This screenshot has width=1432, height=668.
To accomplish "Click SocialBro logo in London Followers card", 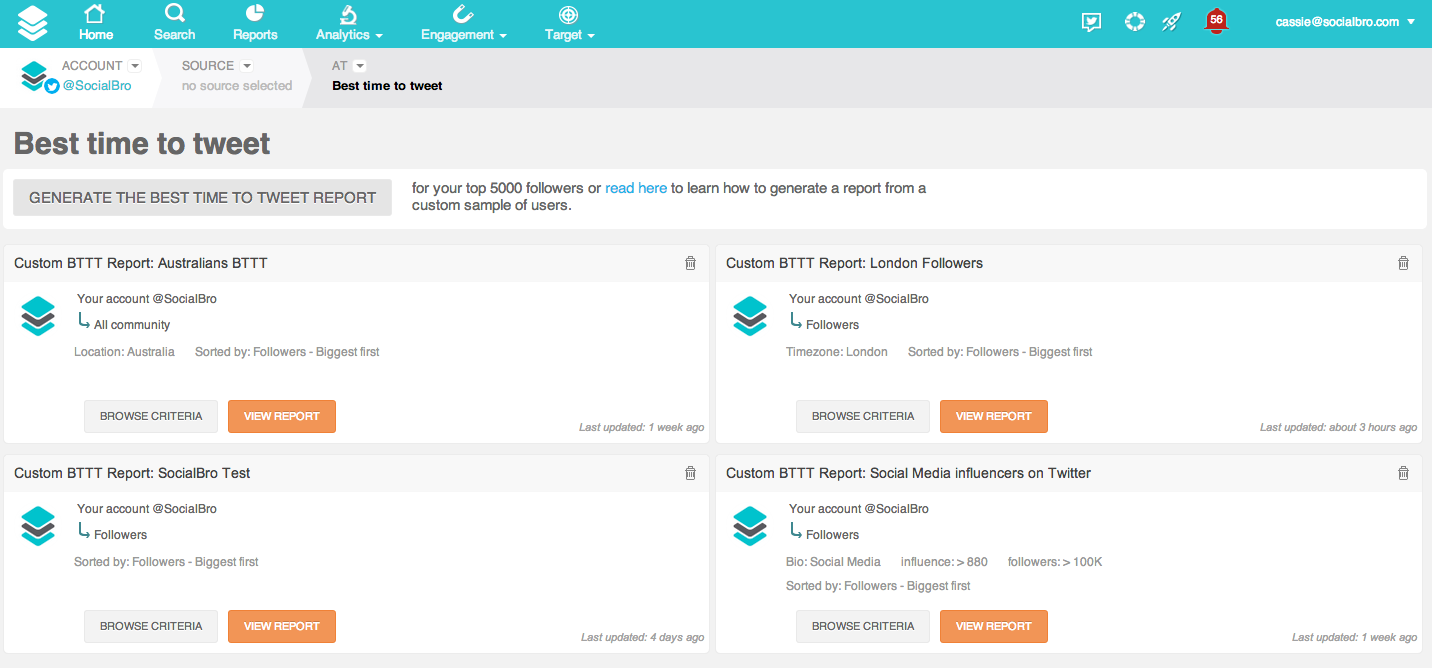I will tap(750, 316).
